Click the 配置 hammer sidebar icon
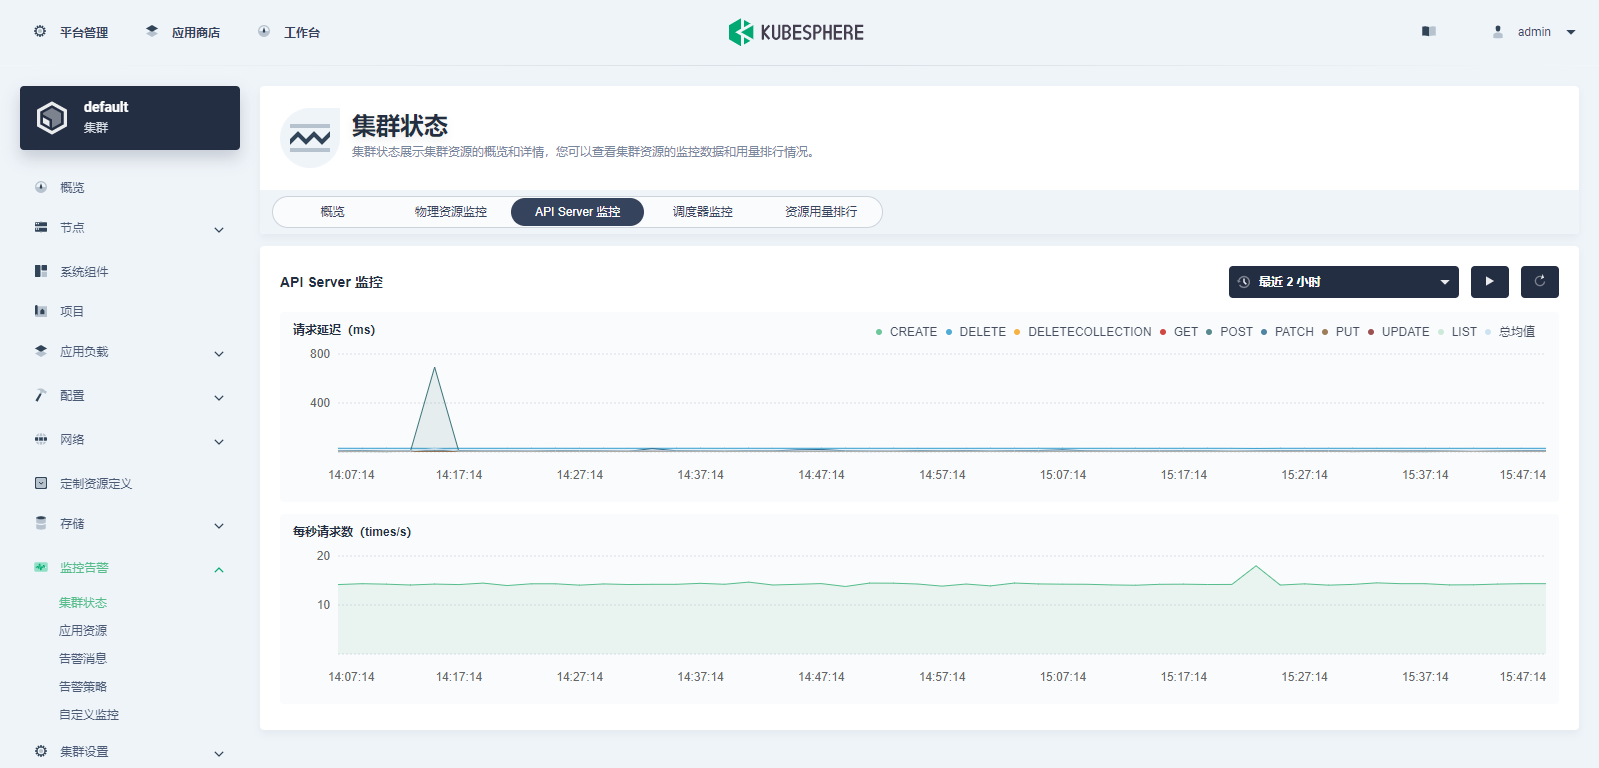Viewport: 1599px width, 768px height. [x=41, y=395]
